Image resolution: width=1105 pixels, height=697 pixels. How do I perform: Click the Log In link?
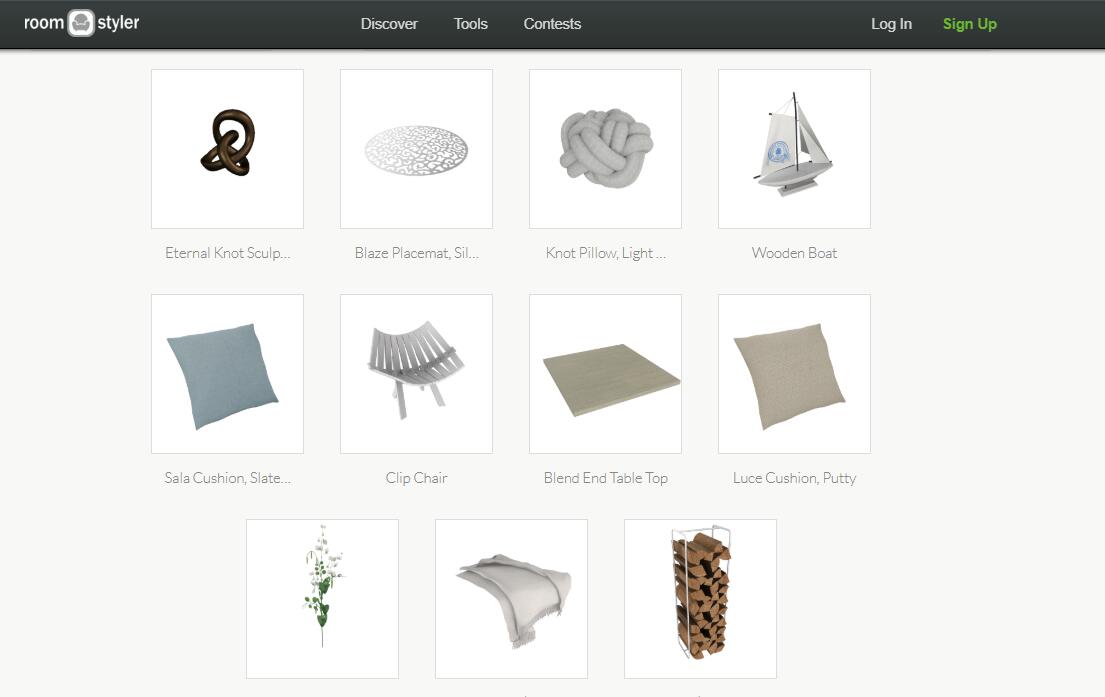click(891, 24)
